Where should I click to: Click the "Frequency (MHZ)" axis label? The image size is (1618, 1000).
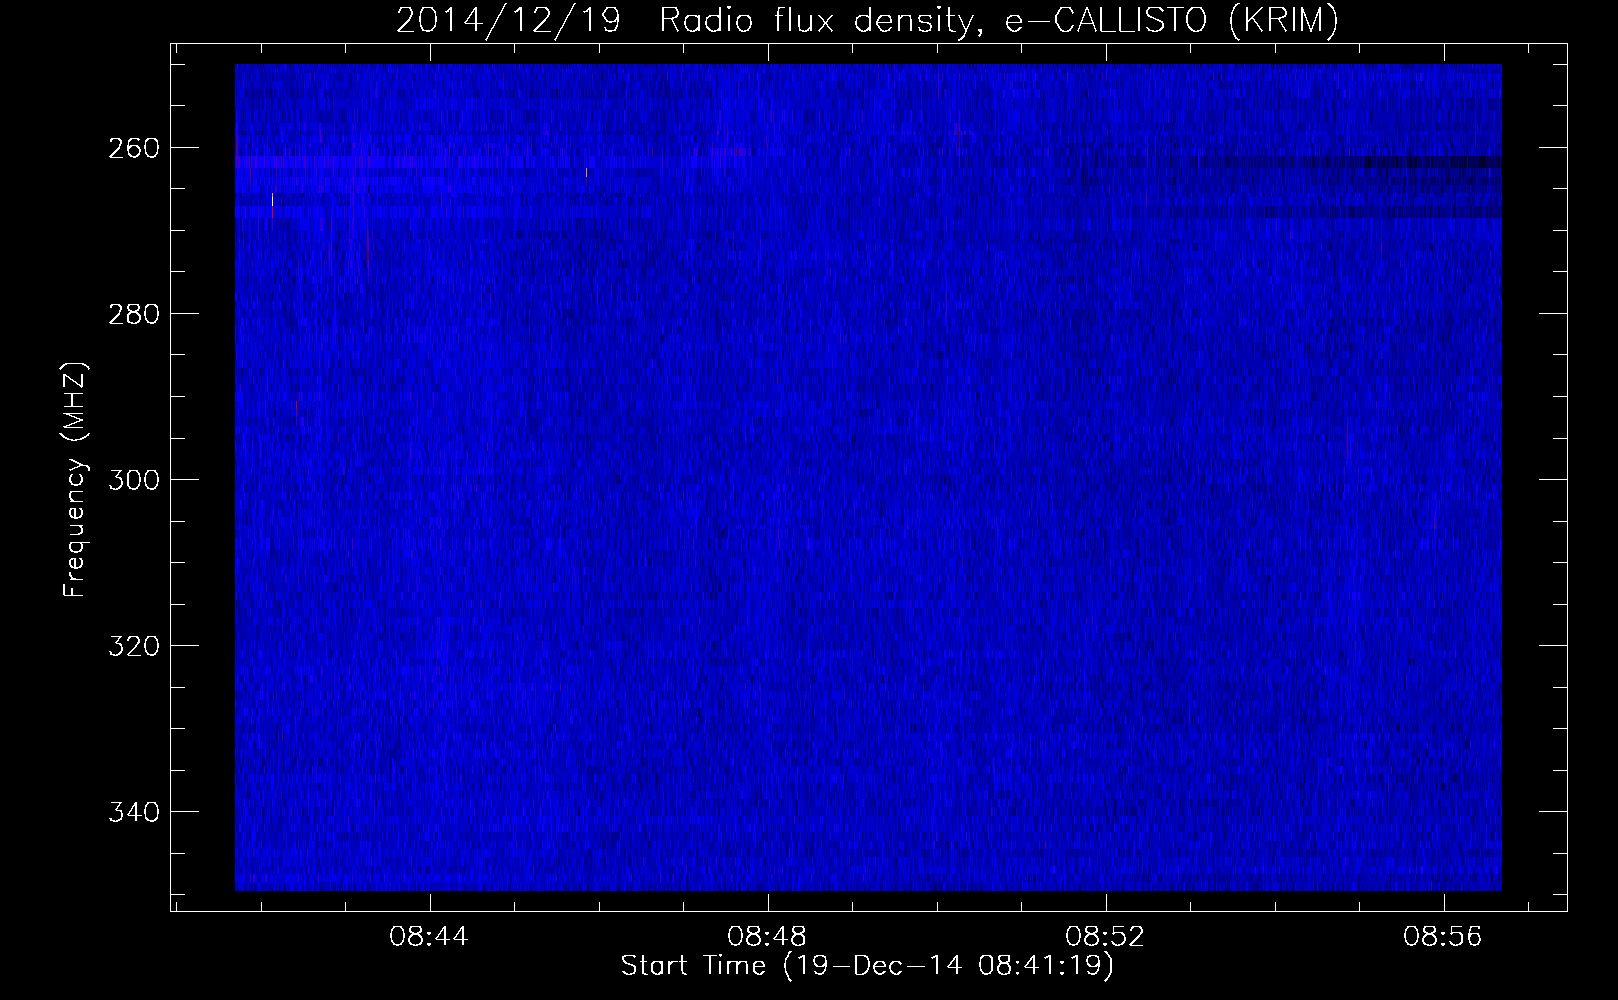[x=75, y=479]
